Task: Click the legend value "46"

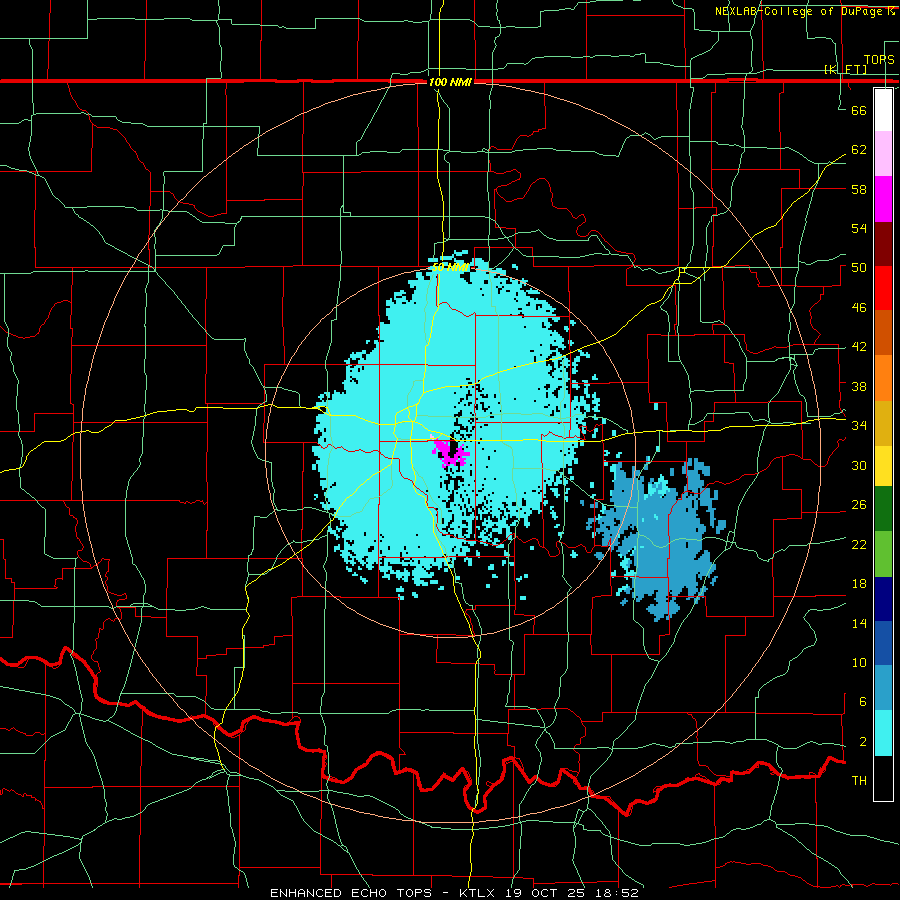Action: (859, 308)
